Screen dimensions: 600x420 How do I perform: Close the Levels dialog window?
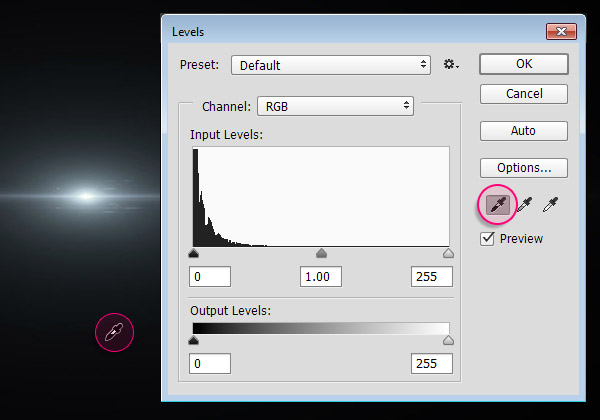click(561, 31)
